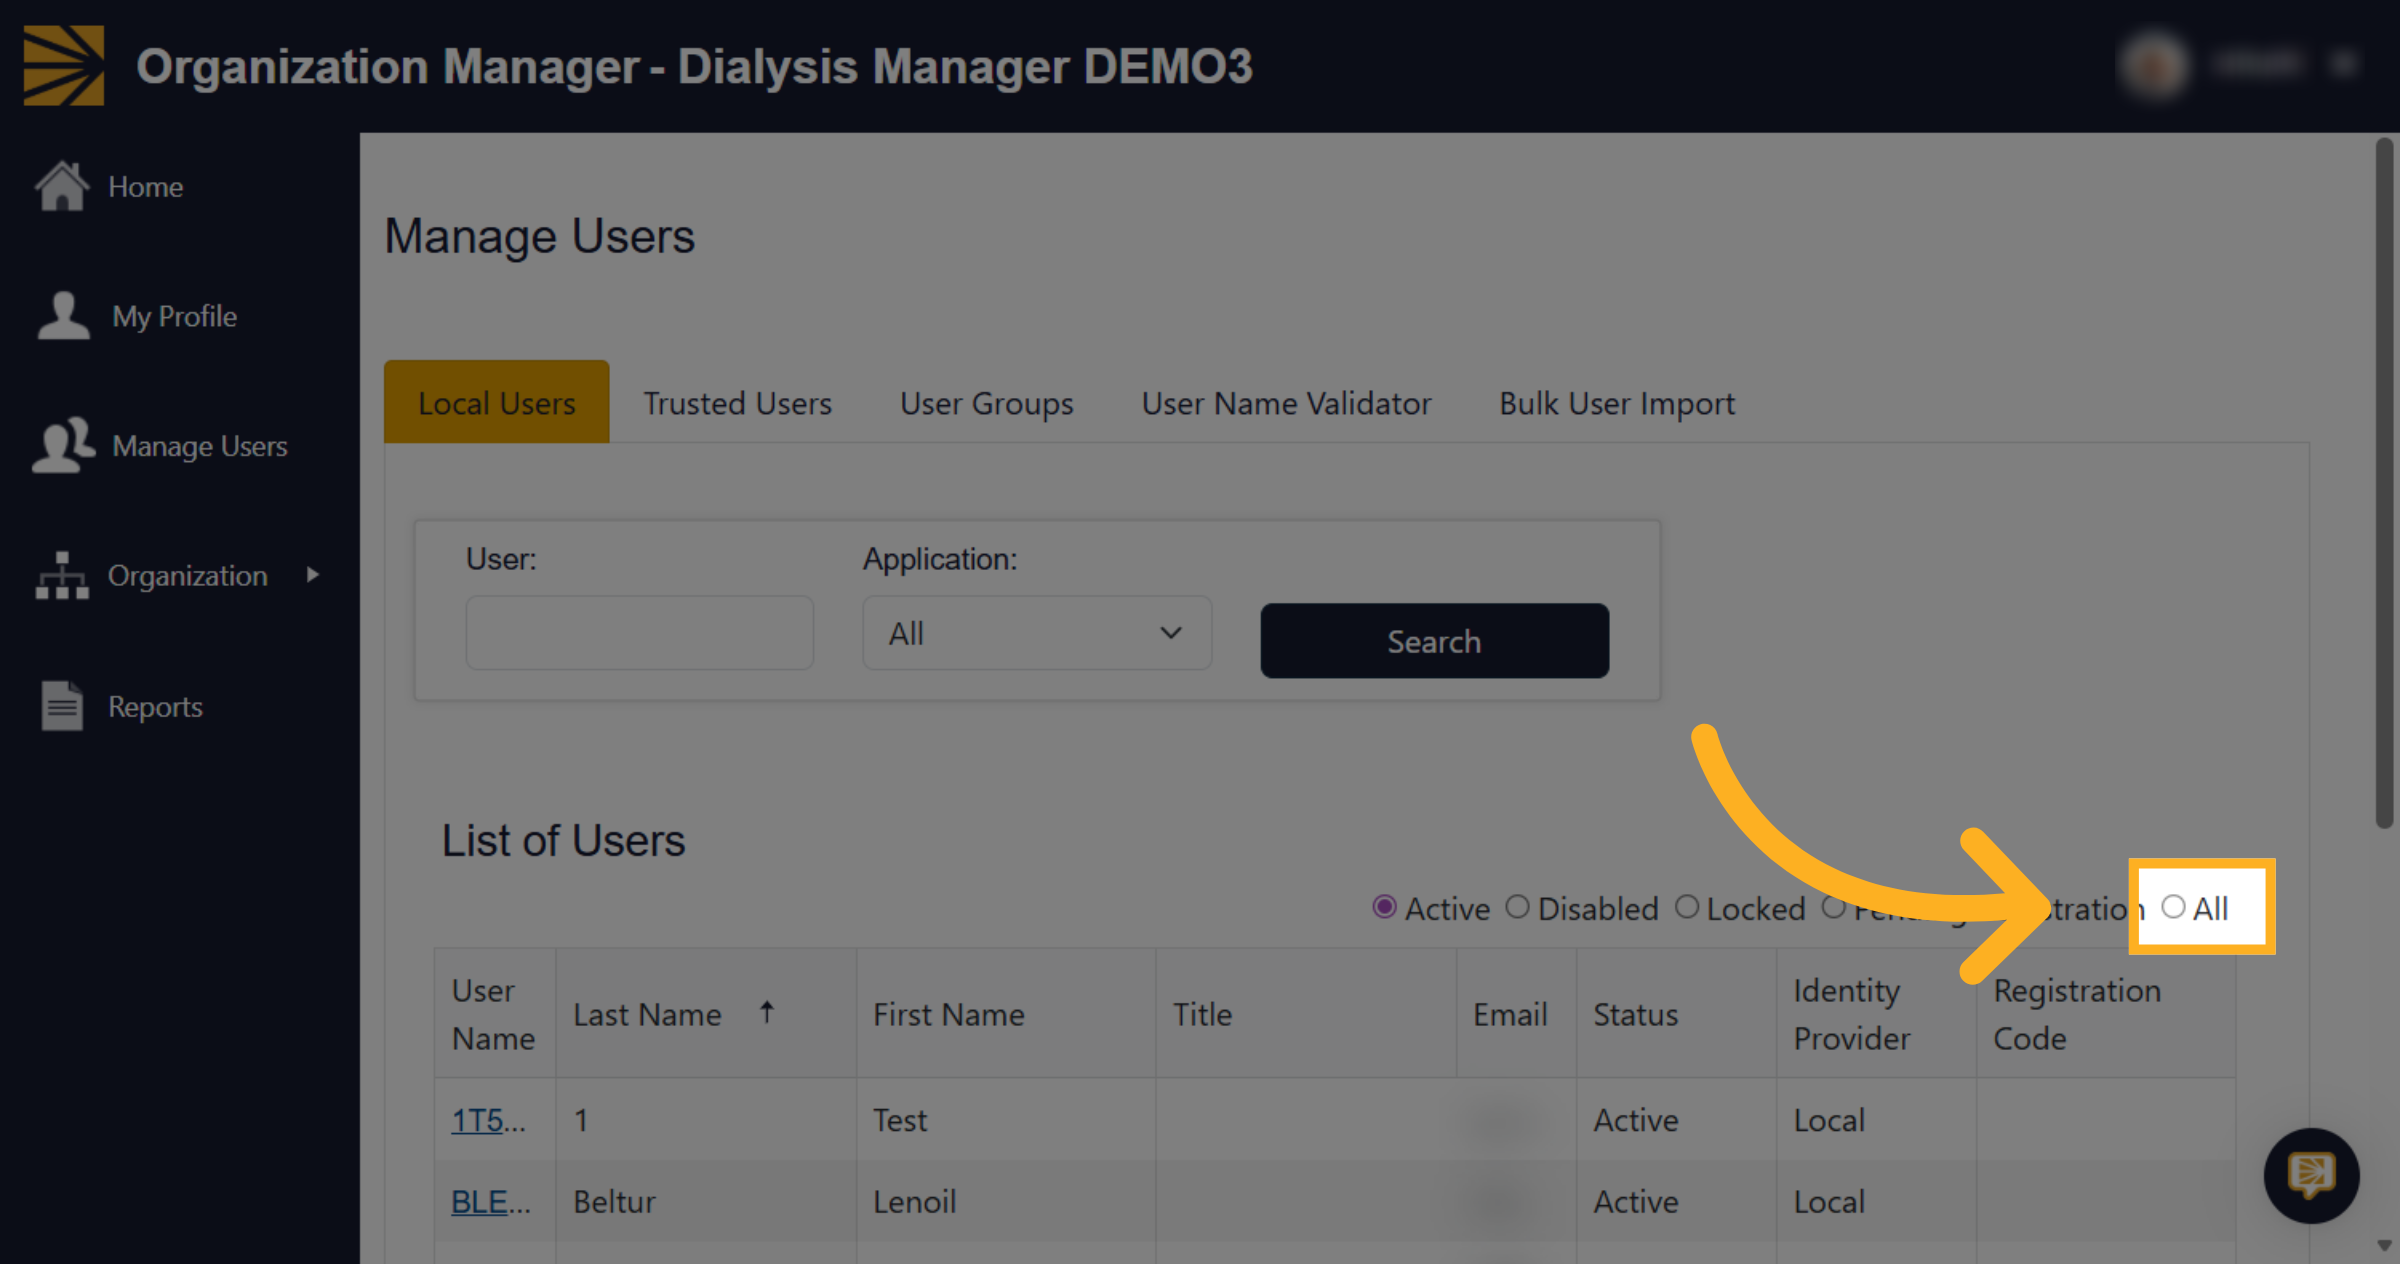Open the 1T5... user name link
Screen dimensions: 2400x1264
488,1120
